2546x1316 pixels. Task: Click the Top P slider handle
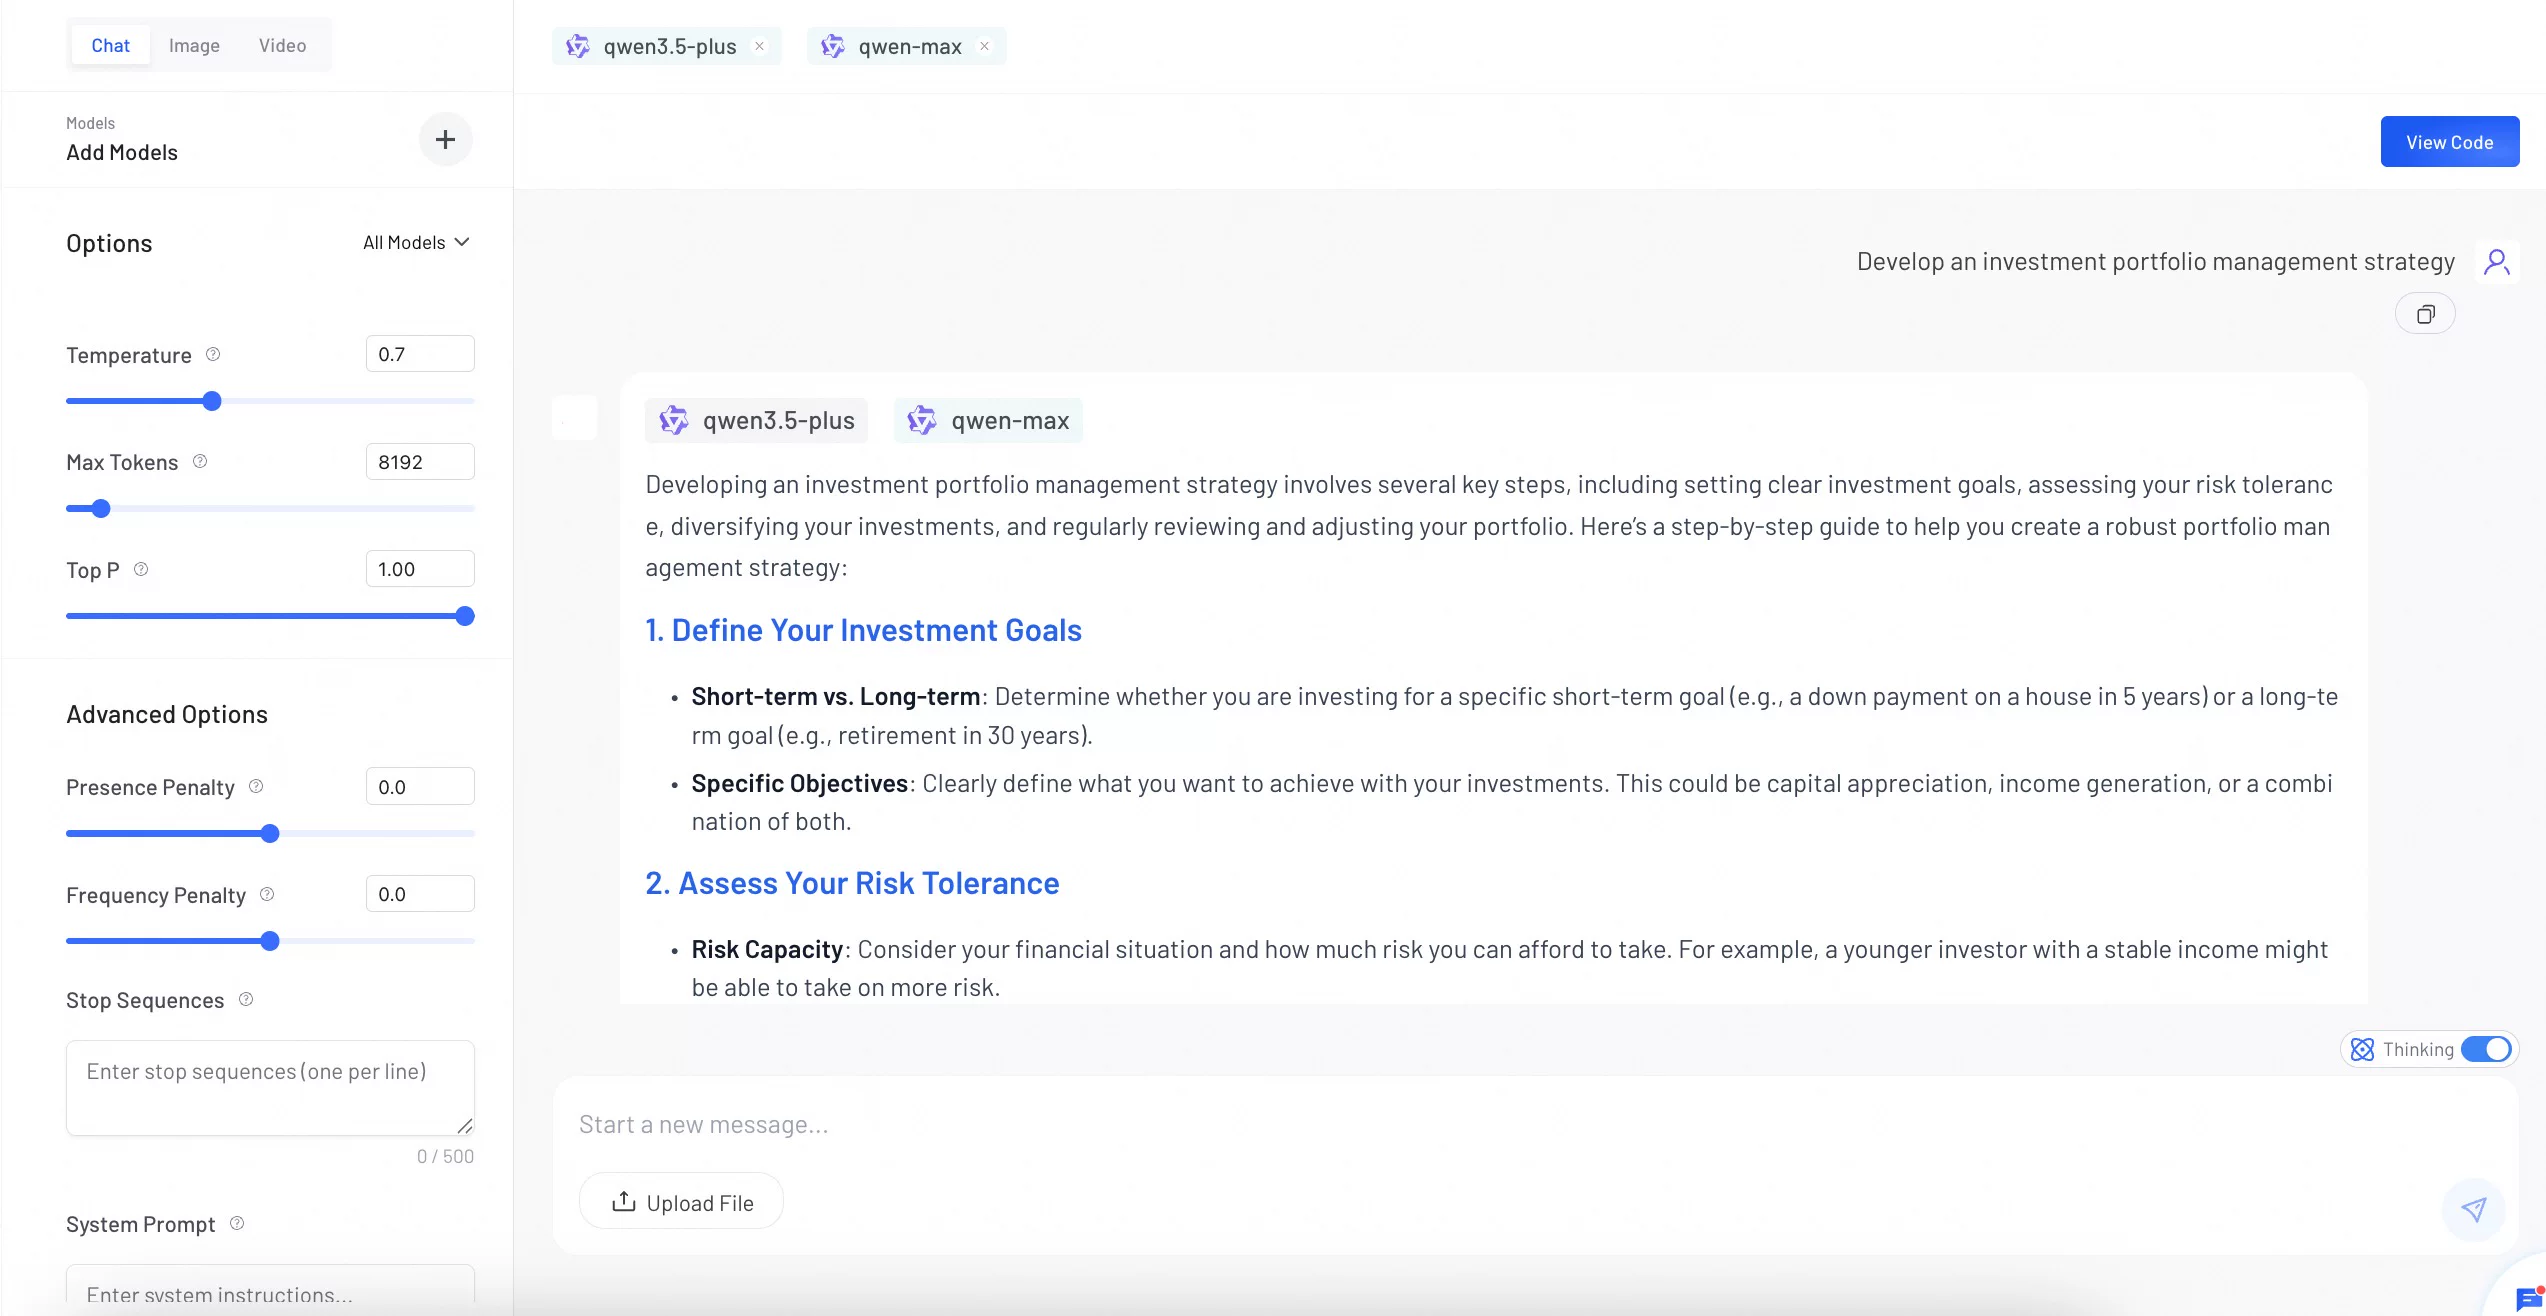[465, 616]
